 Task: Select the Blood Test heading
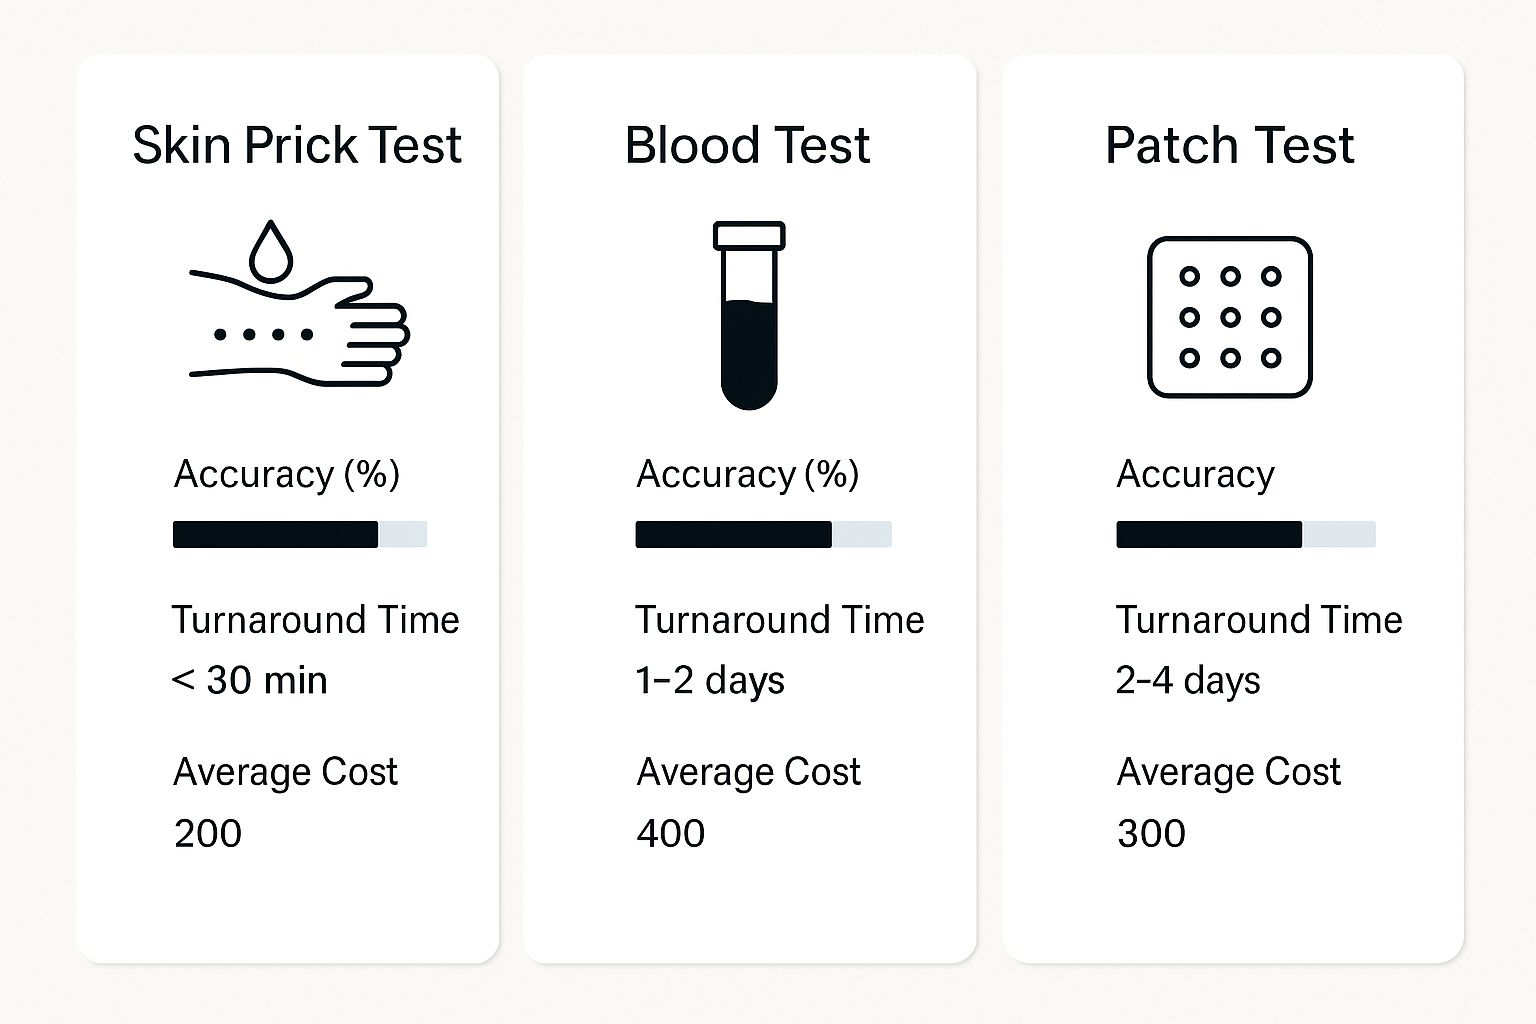(747, 146)
